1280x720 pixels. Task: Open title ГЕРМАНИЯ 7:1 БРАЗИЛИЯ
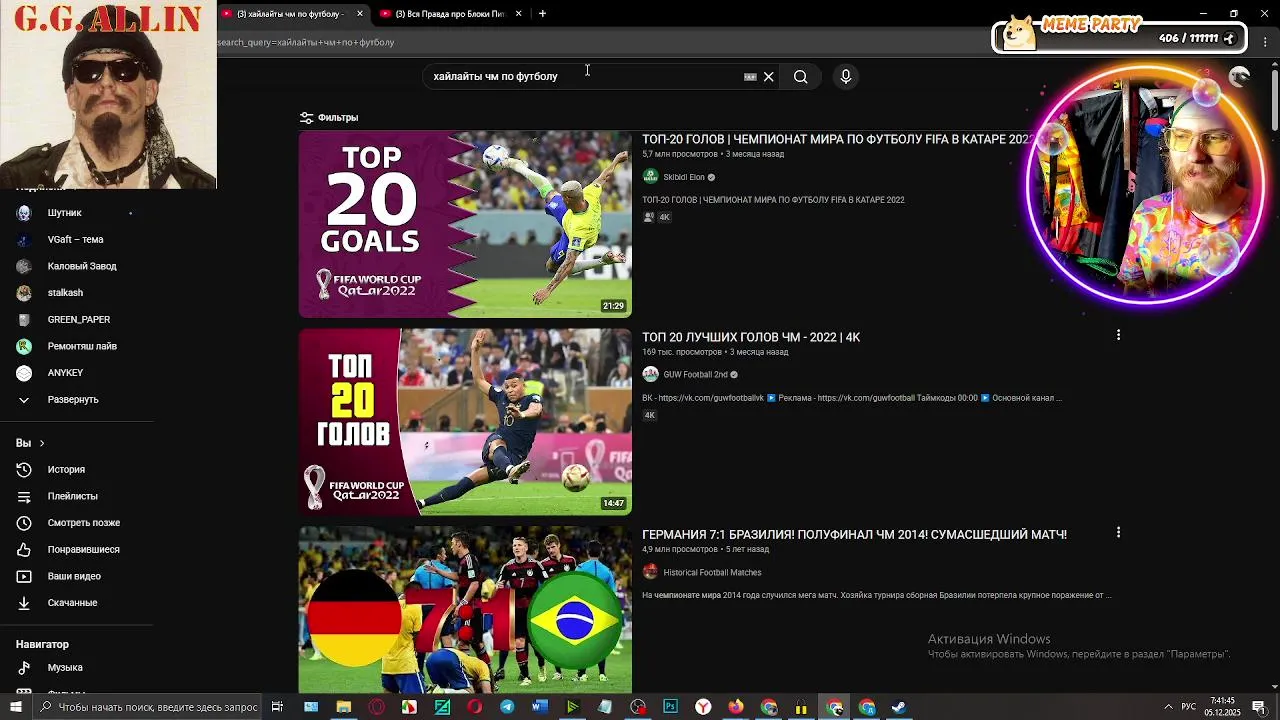854,535
